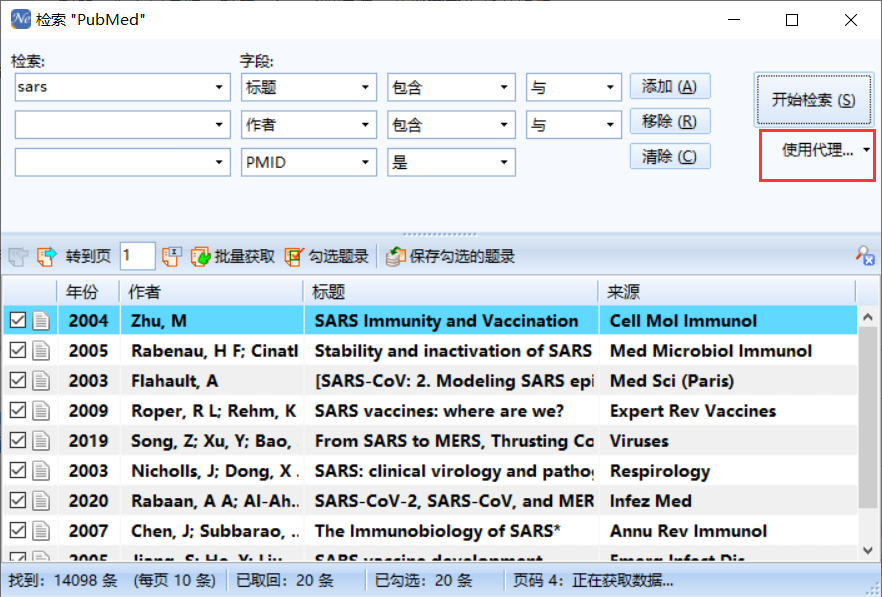Click NoteExpress app icon in title bar
This screenshot has height=597, width=882.
click(21, 19)
